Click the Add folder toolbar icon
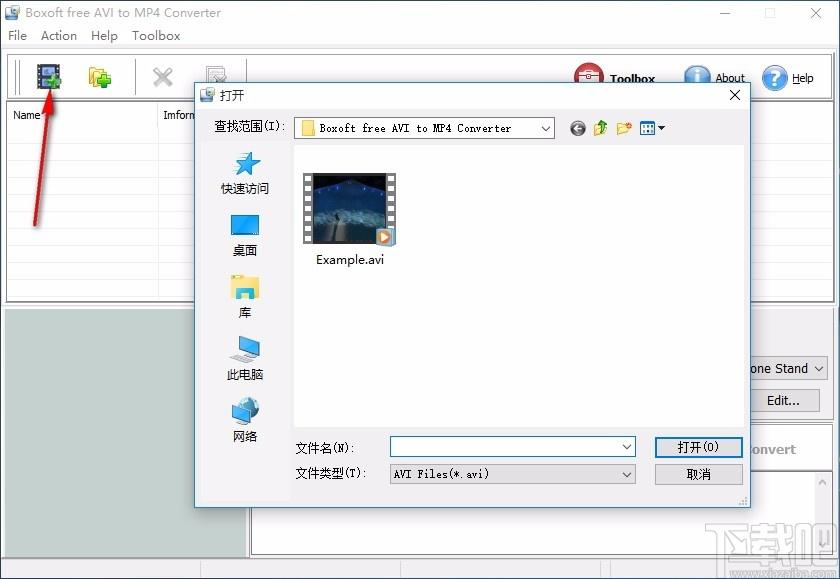 99,77
